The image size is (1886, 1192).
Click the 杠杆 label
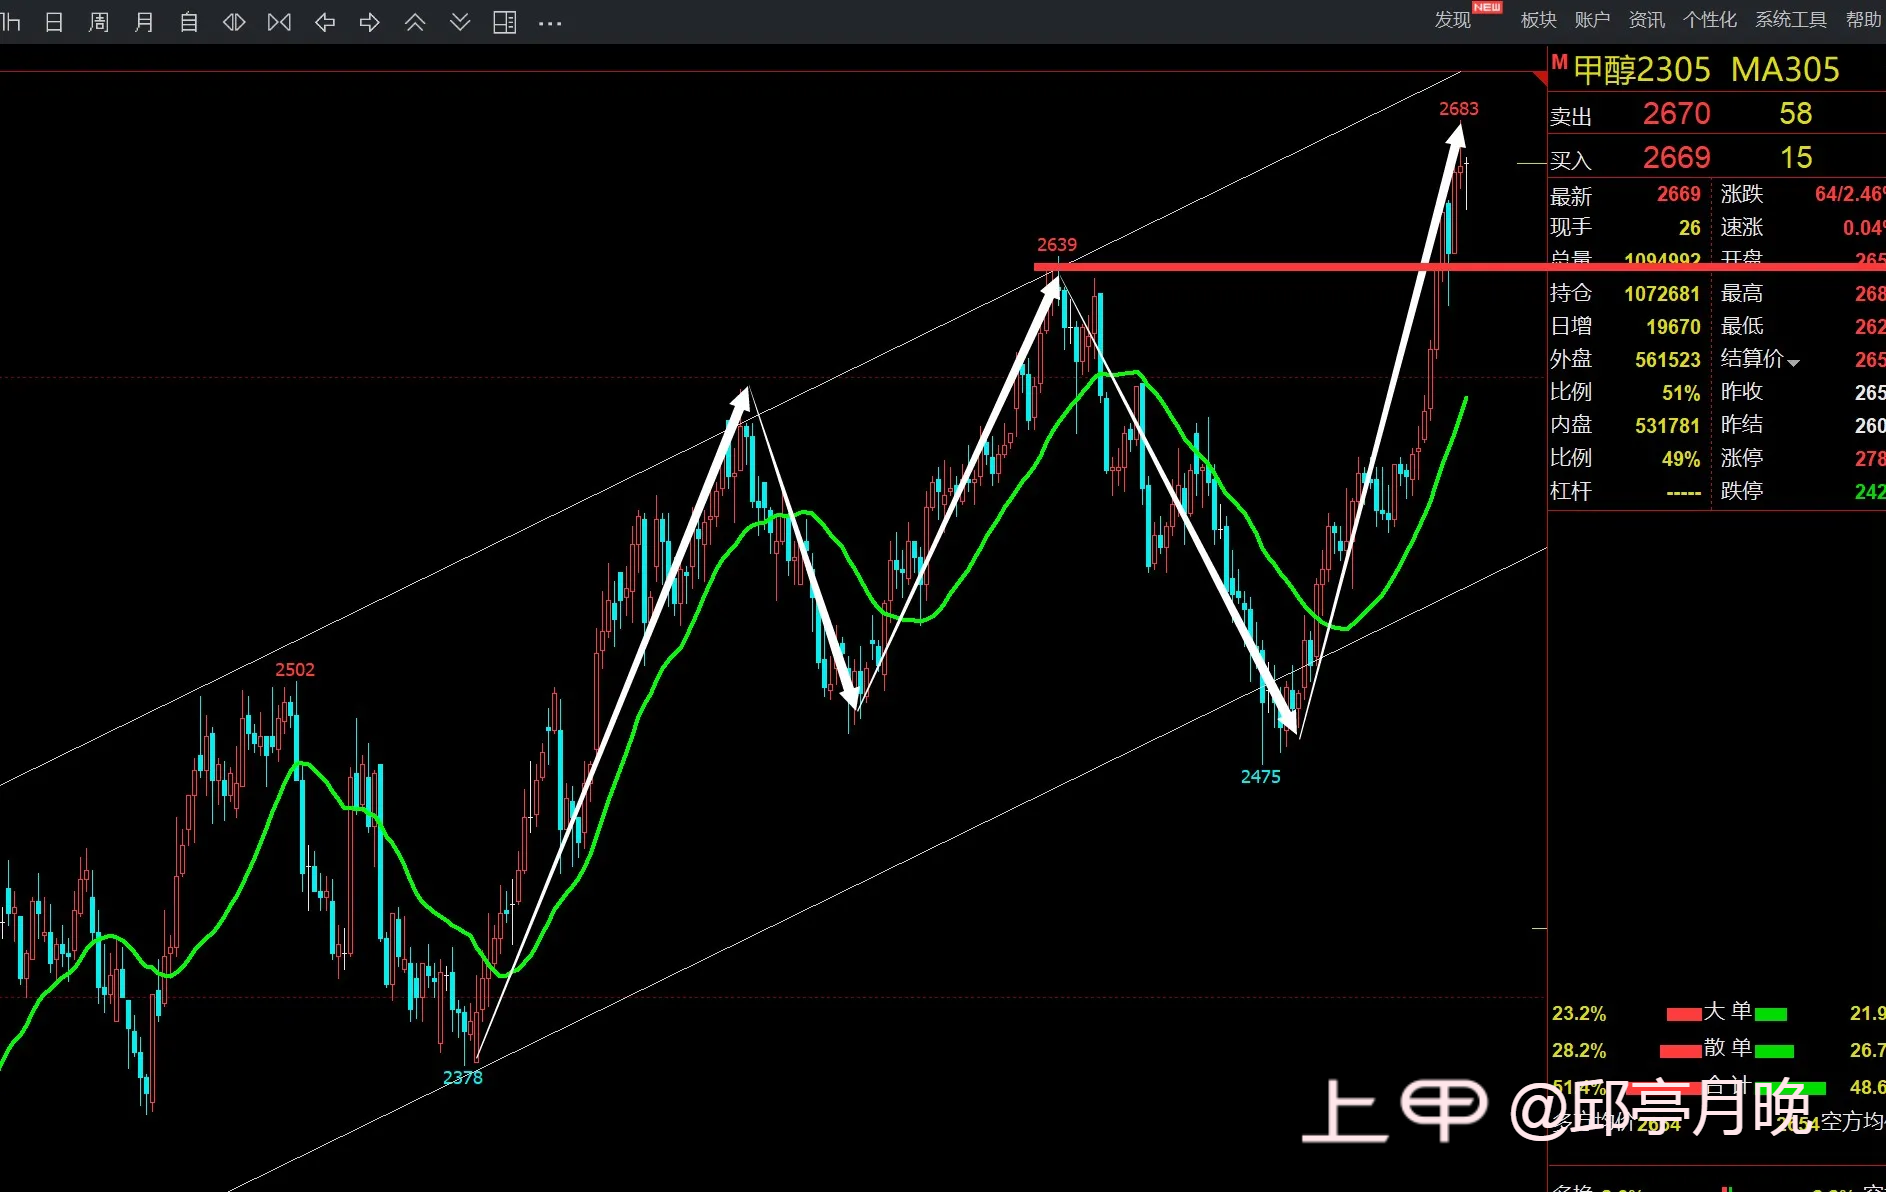(1570, 491)
